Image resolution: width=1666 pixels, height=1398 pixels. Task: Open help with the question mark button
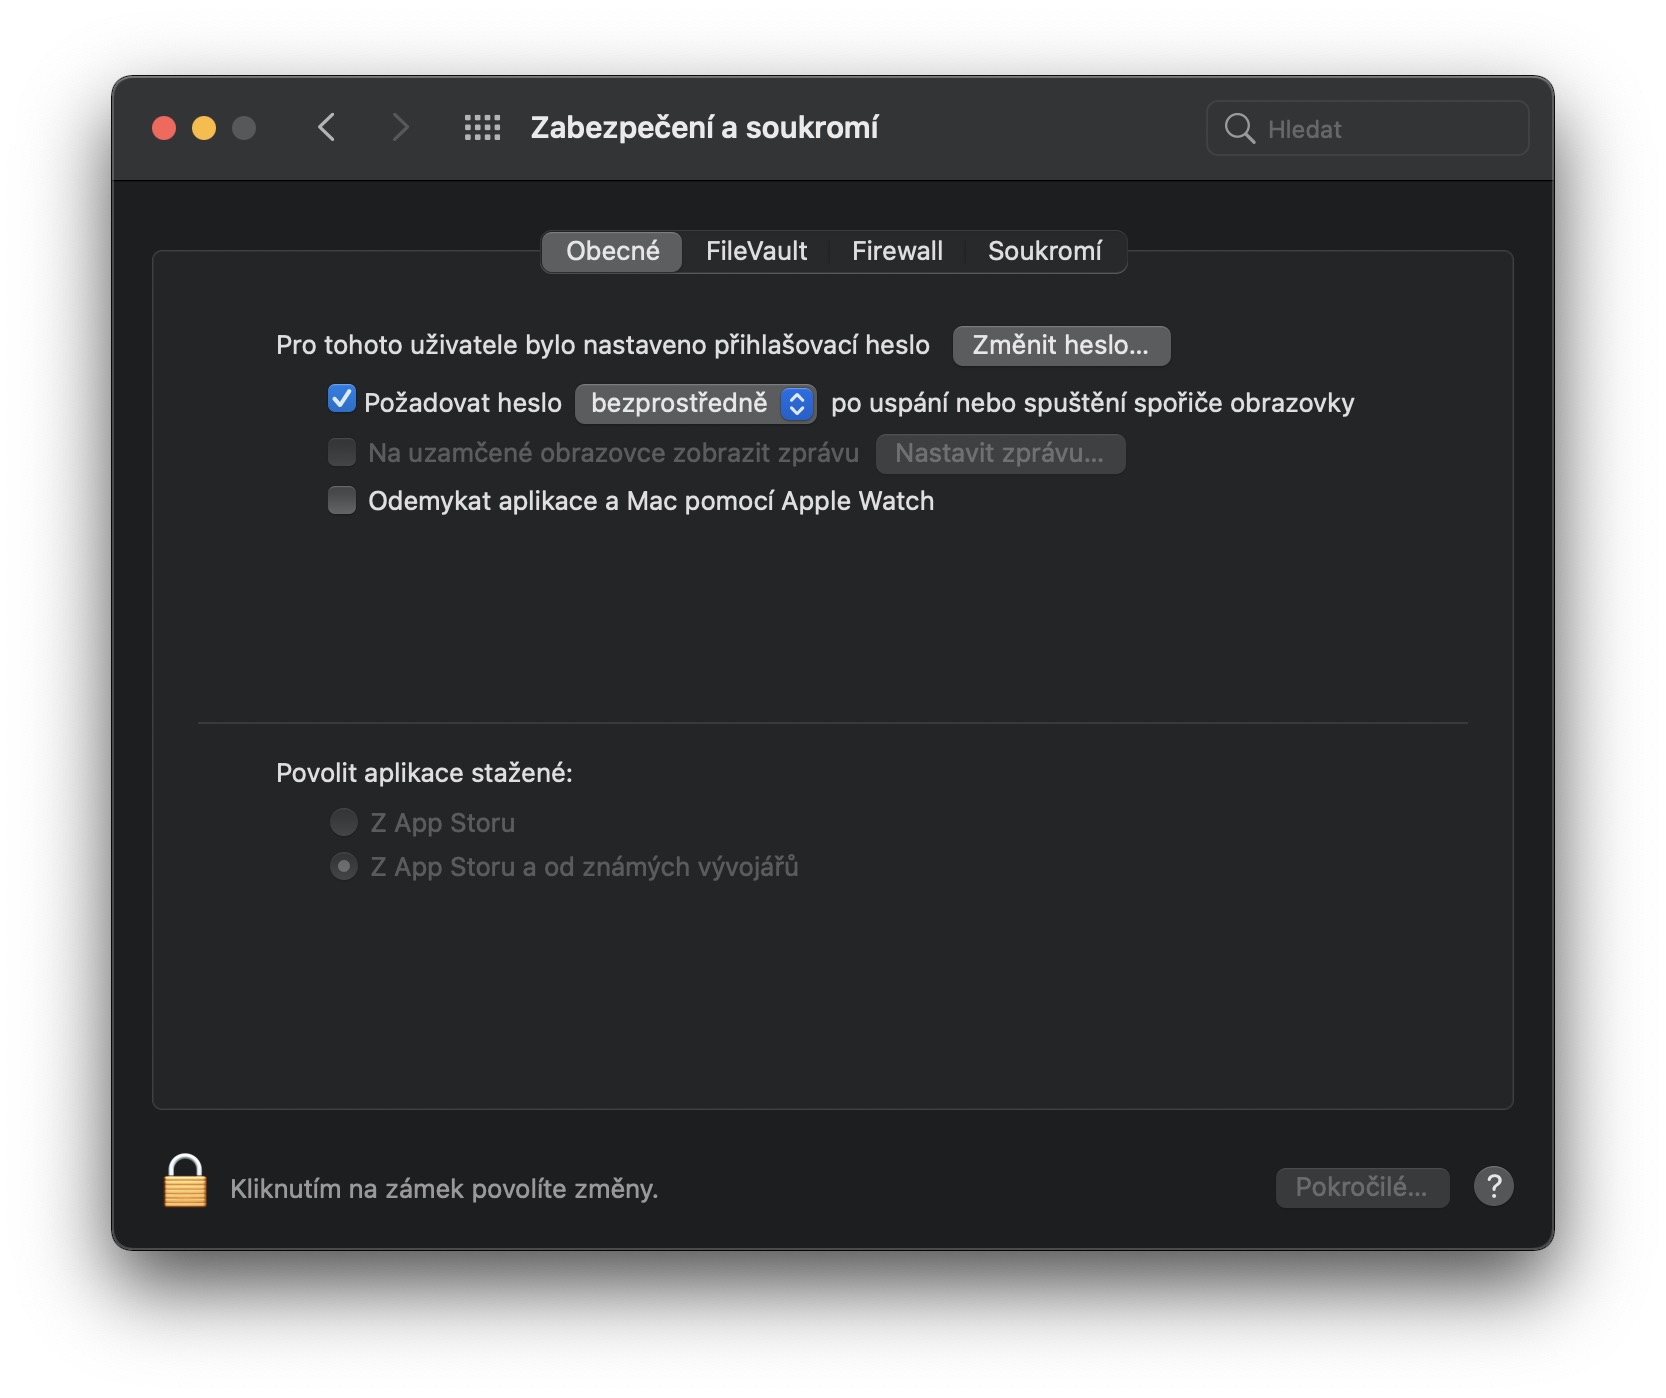(x=1493, y=1187)
